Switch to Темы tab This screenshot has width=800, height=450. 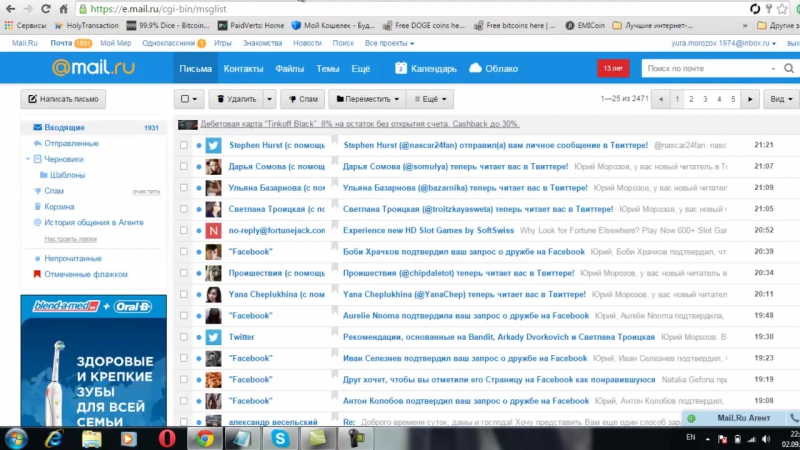(328, 68)
